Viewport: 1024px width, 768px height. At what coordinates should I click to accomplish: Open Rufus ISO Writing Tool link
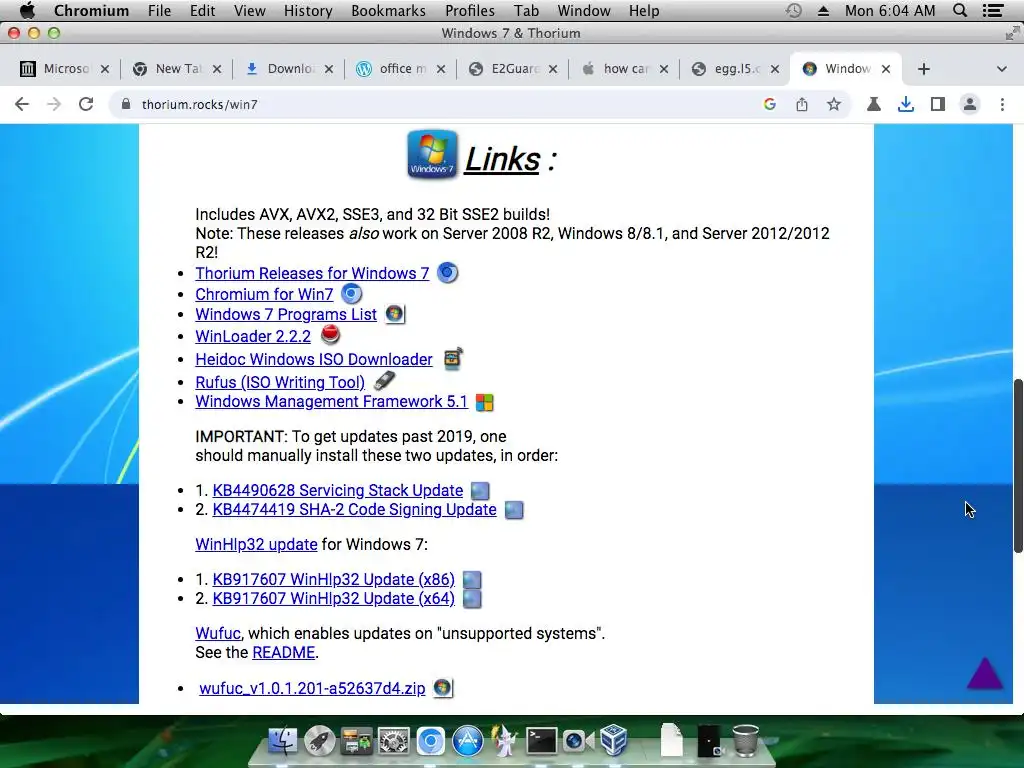[x=280, y=382]
